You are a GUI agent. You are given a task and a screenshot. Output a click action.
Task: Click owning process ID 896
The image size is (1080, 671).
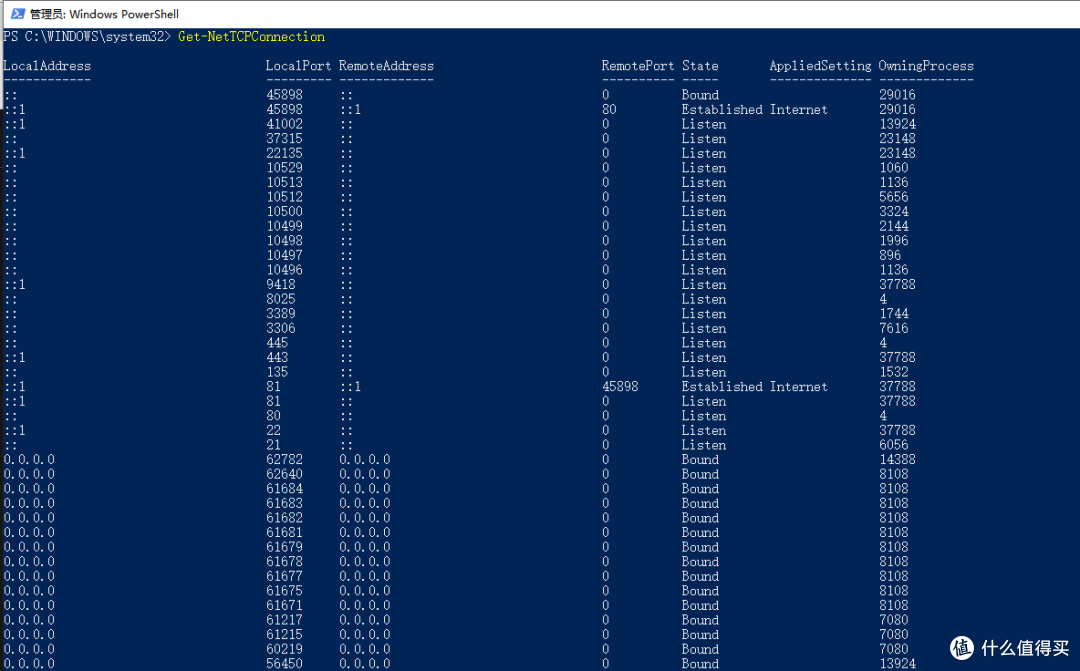tap(890, 255)
